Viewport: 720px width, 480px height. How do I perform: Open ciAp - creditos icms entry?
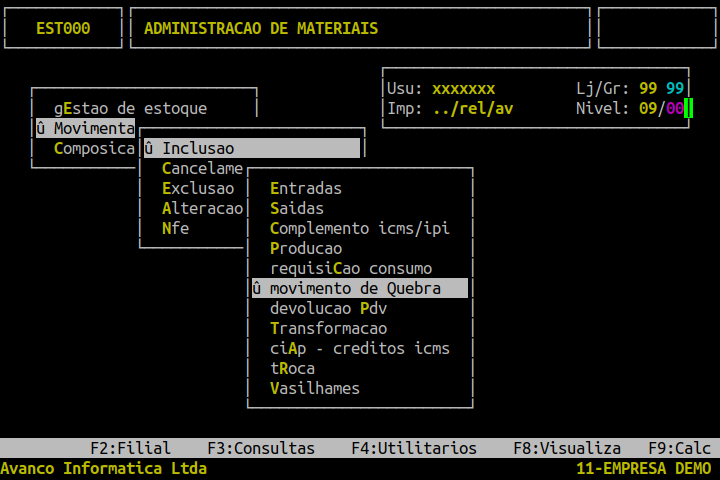360,348
